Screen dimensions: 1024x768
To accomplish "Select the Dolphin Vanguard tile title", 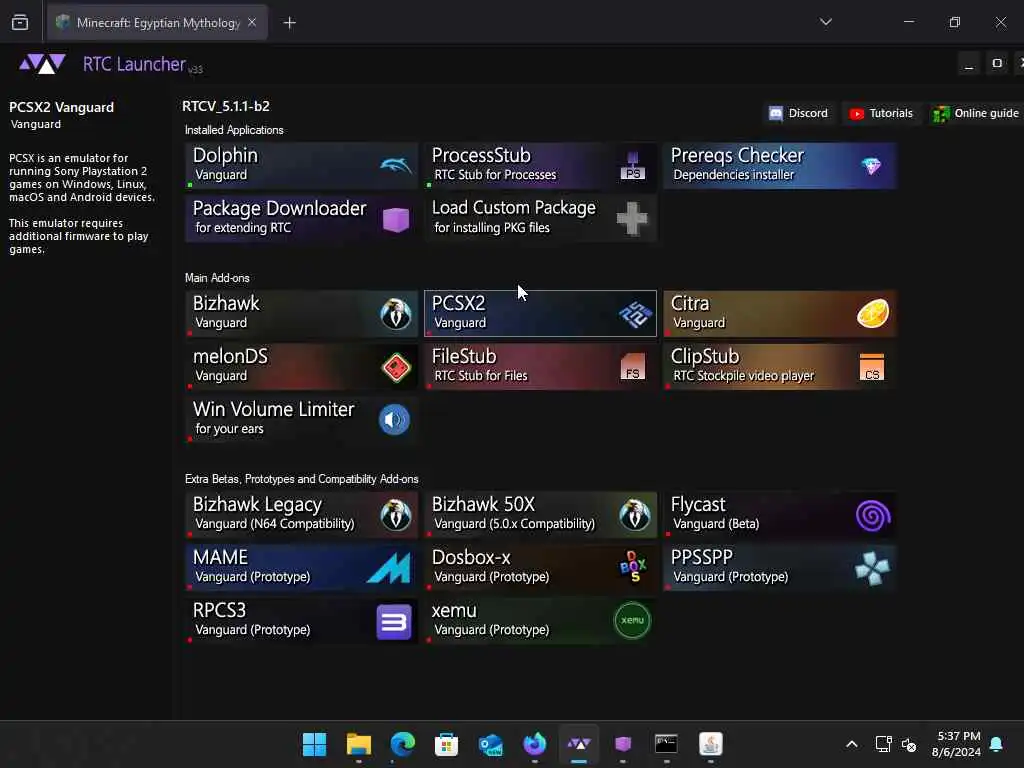I will pos(225,155).
